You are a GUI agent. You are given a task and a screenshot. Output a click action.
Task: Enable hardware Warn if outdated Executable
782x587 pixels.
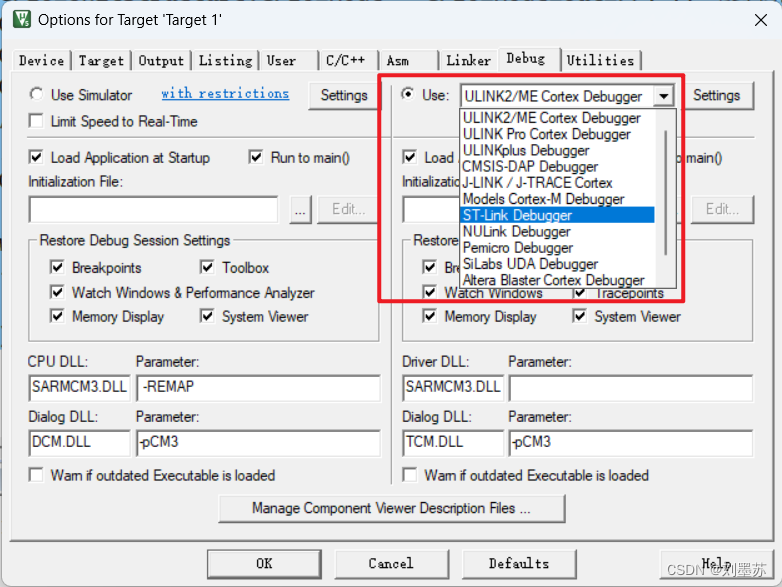pyautogui.click(x=409, y=475)
